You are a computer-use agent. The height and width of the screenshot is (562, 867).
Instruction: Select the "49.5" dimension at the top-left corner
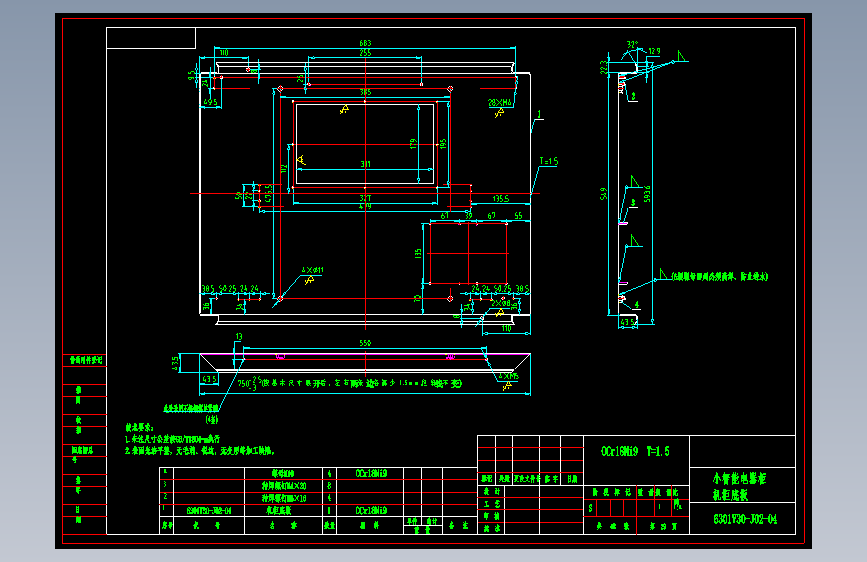pyautogui.click(x=210, y=102)
